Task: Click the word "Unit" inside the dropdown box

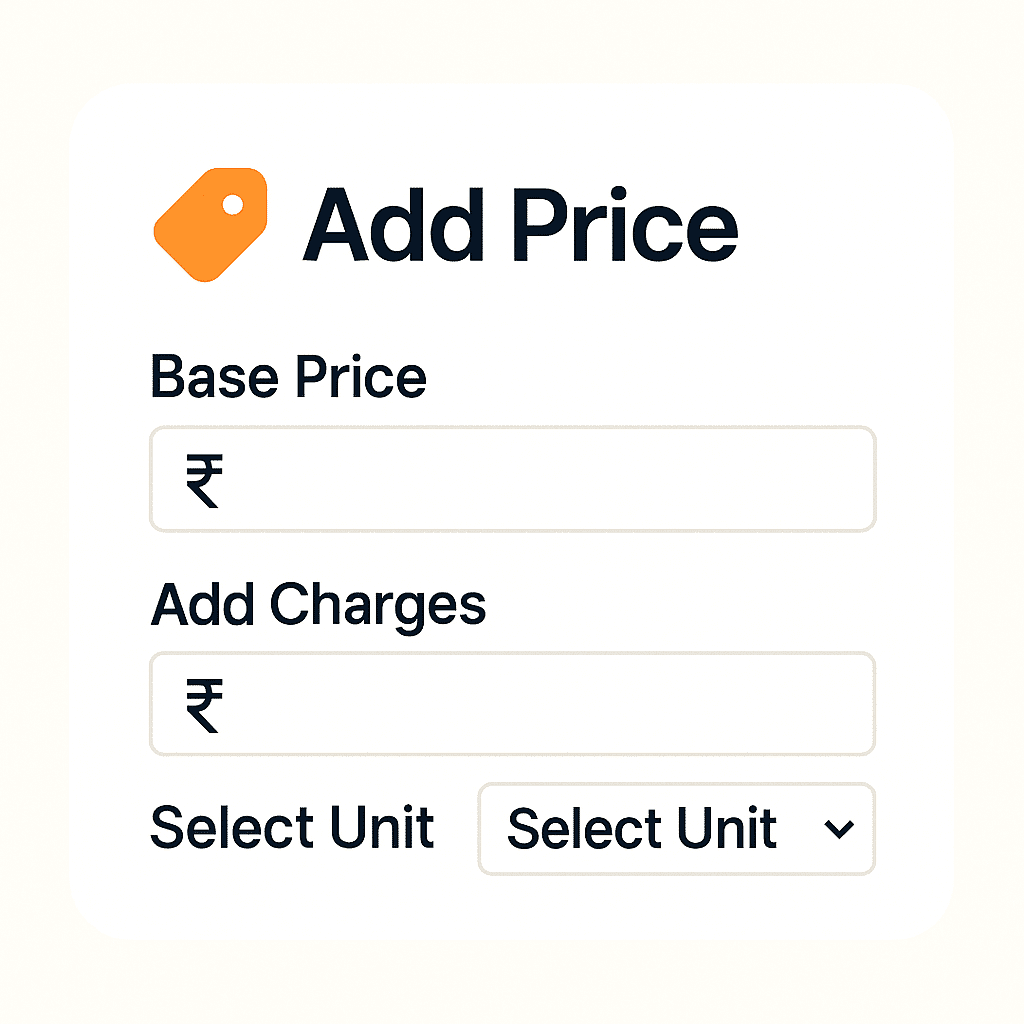Action: click(728, 829)
